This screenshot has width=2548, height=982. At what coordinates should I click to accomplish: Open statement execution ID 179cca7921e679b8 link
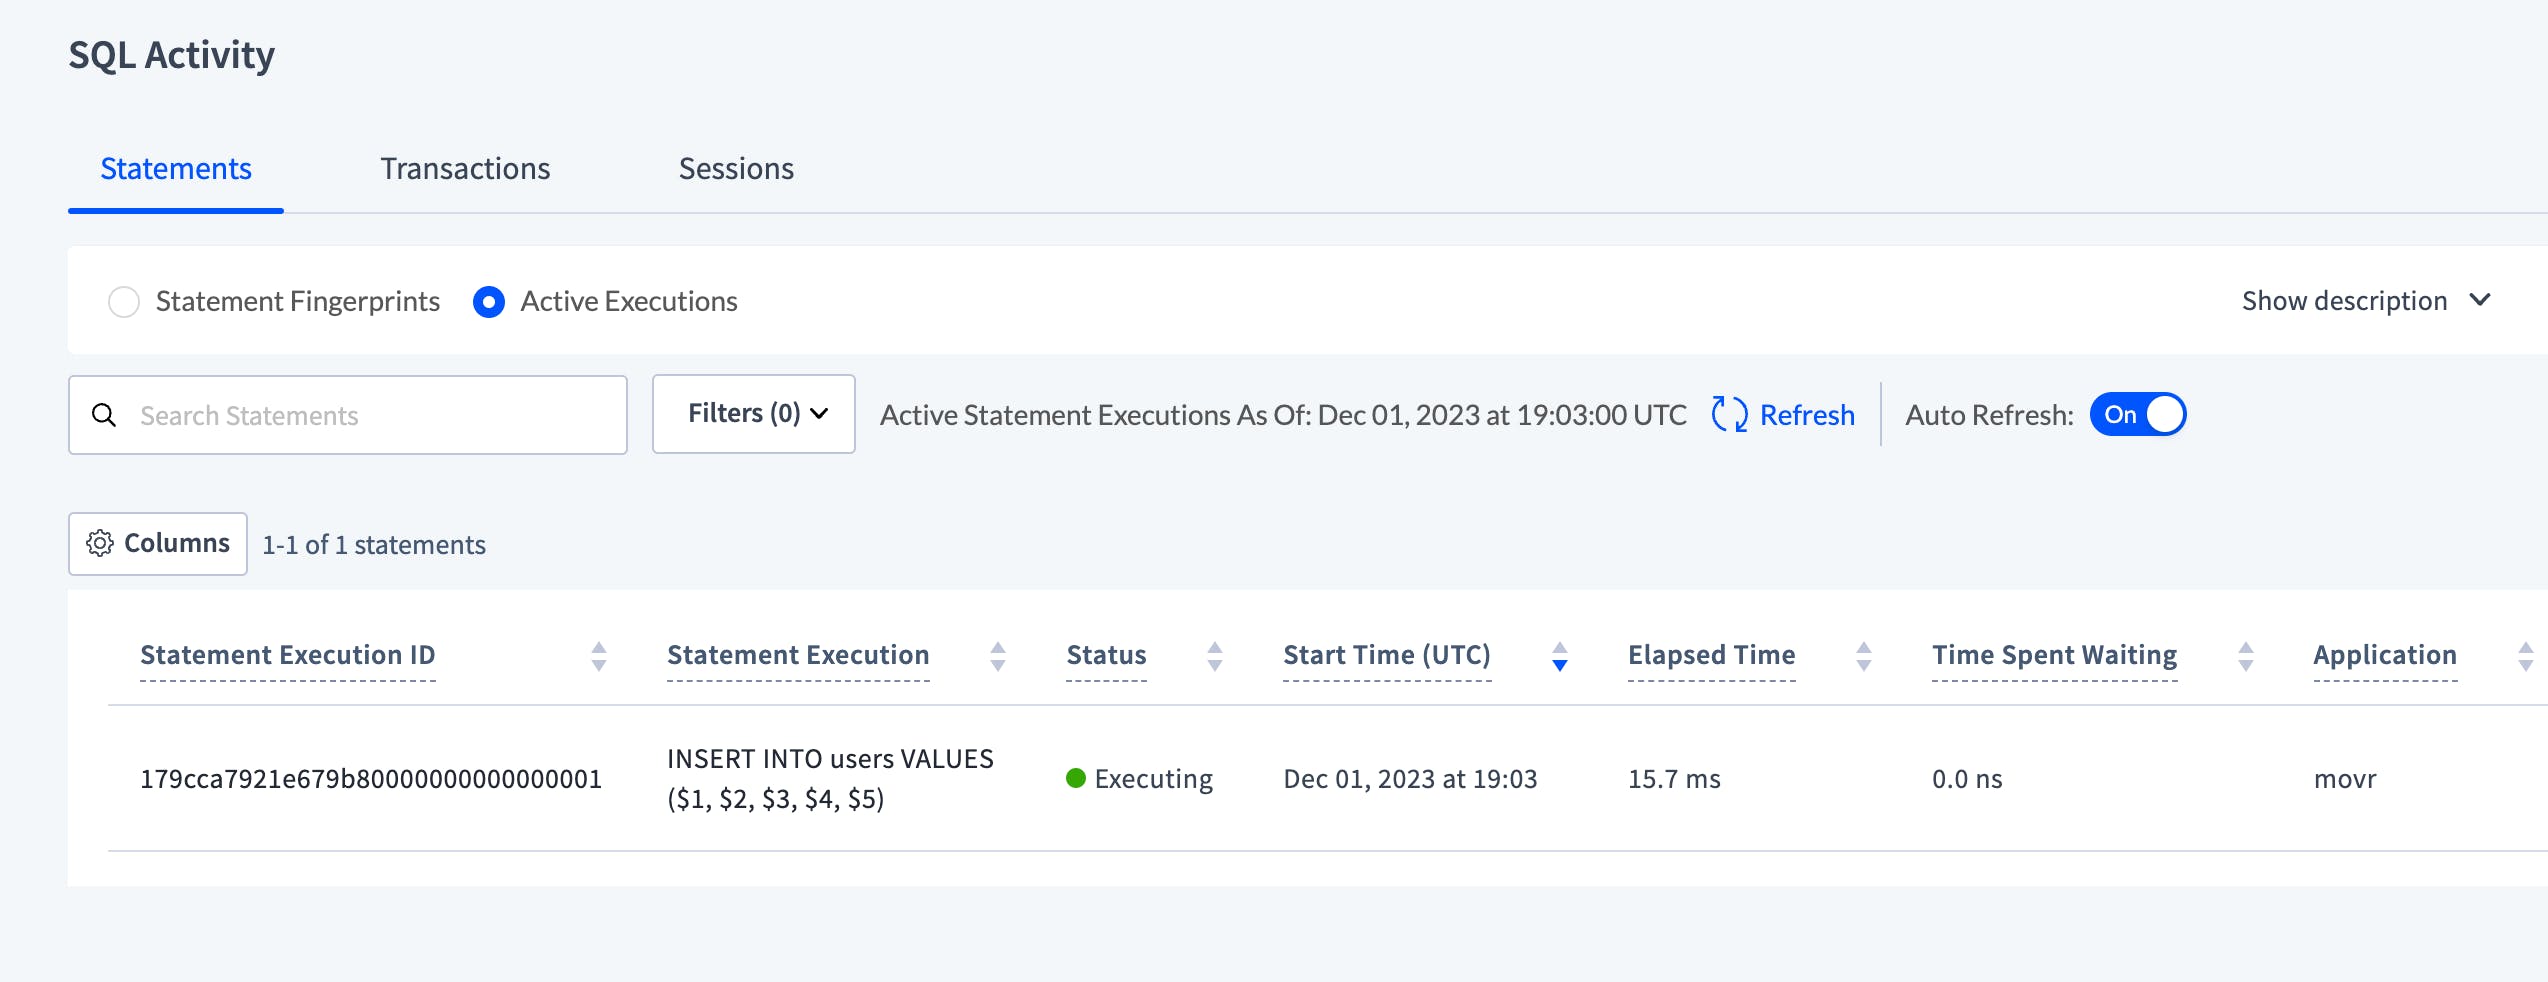click(x=371, y=779)
